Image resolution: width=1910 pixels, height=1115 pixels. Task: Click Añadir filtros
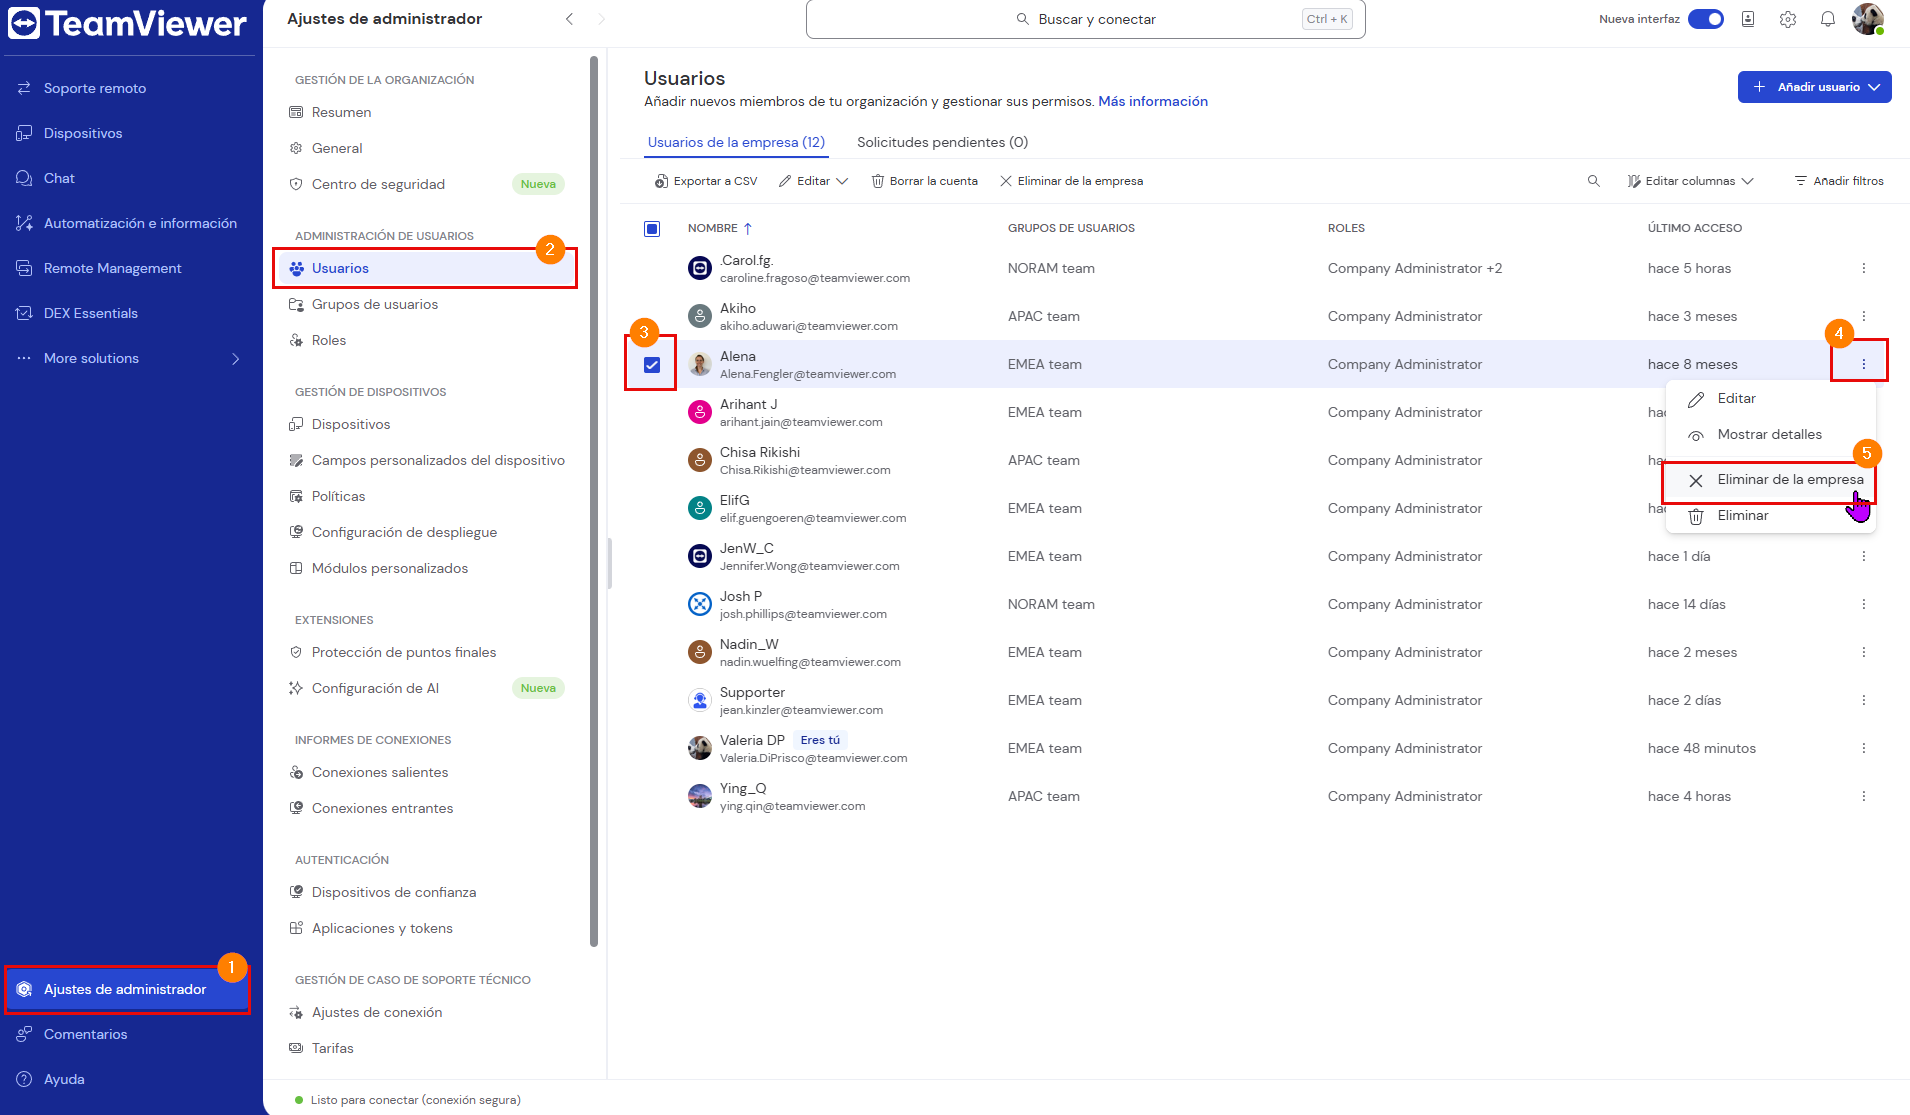pos(1839,181)
